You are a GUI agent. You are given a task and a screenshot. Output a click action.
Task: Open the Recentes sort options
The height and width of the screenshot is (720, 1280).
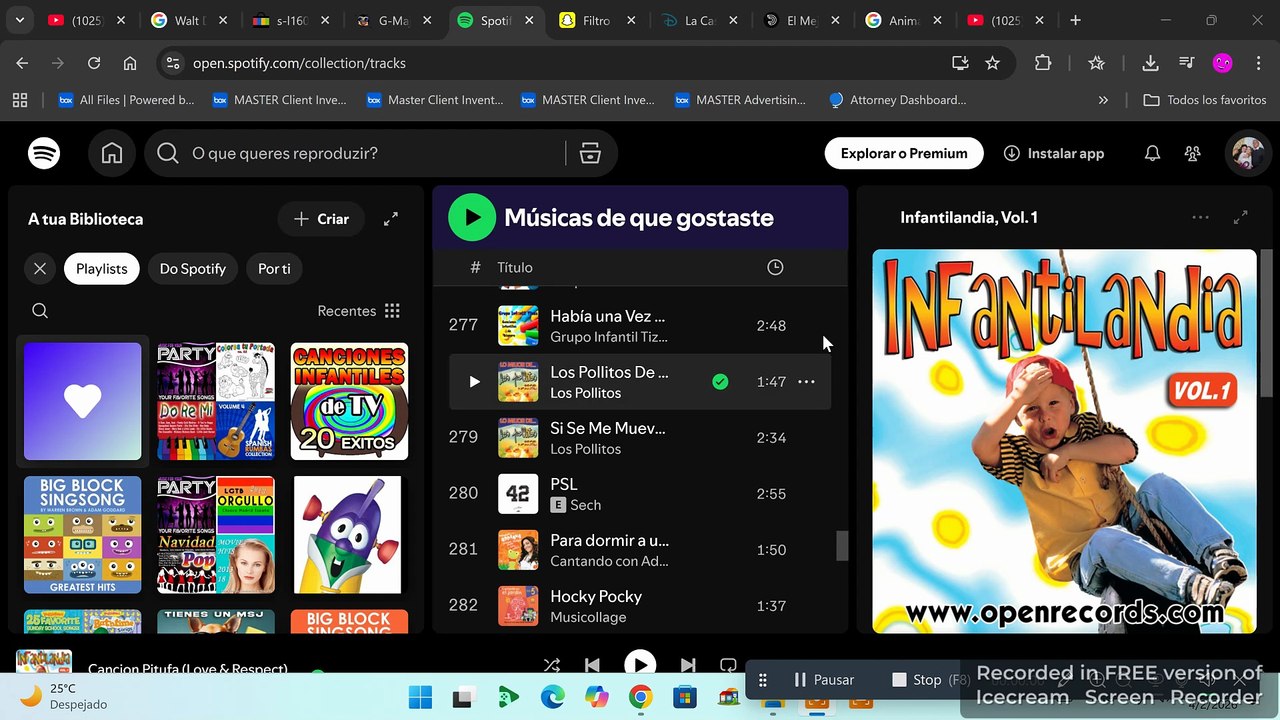point(359,311)
